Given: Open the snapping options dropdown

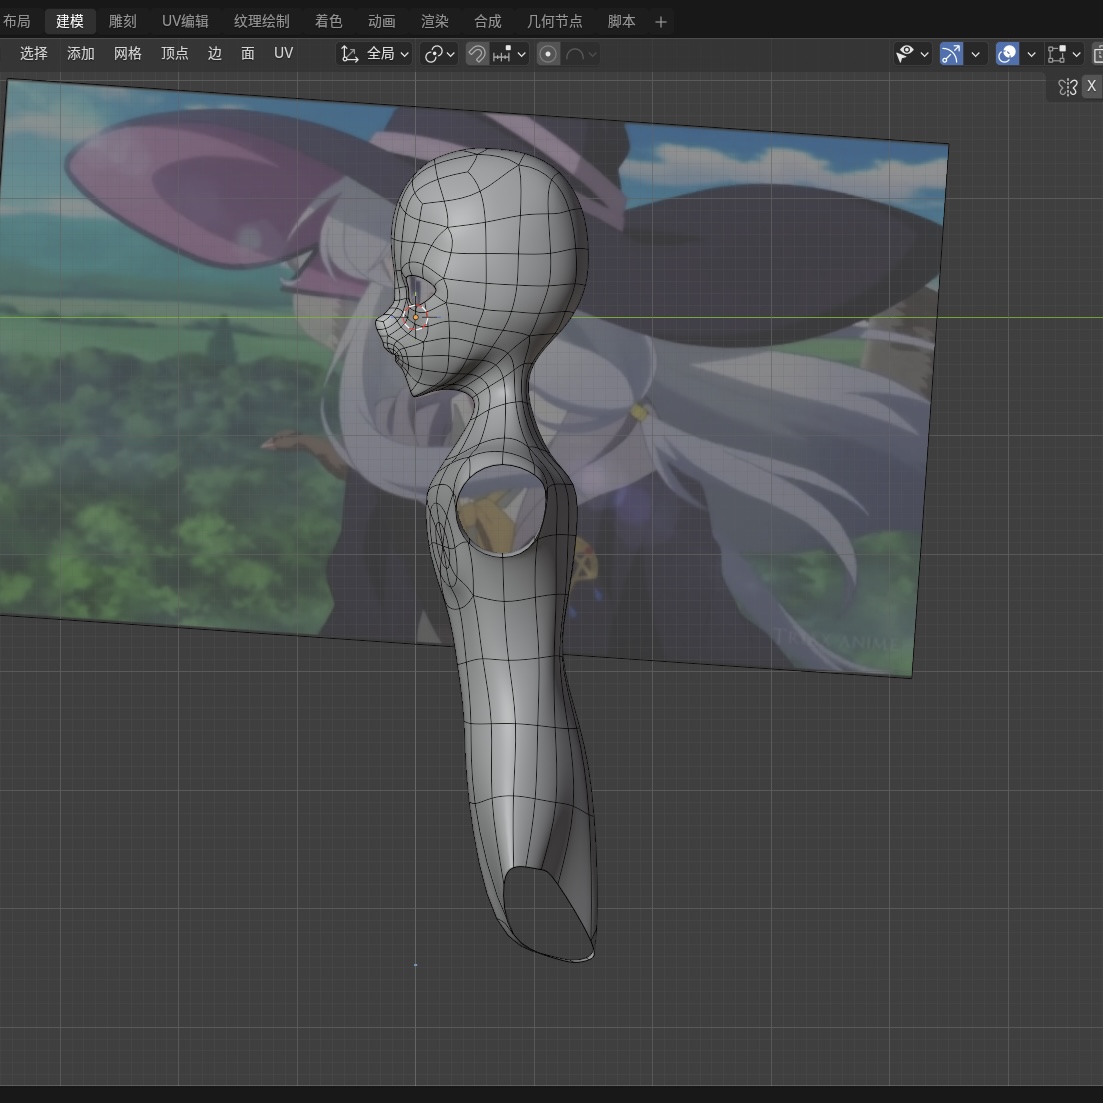Looking at the screenshot, I should coord(510,54).
